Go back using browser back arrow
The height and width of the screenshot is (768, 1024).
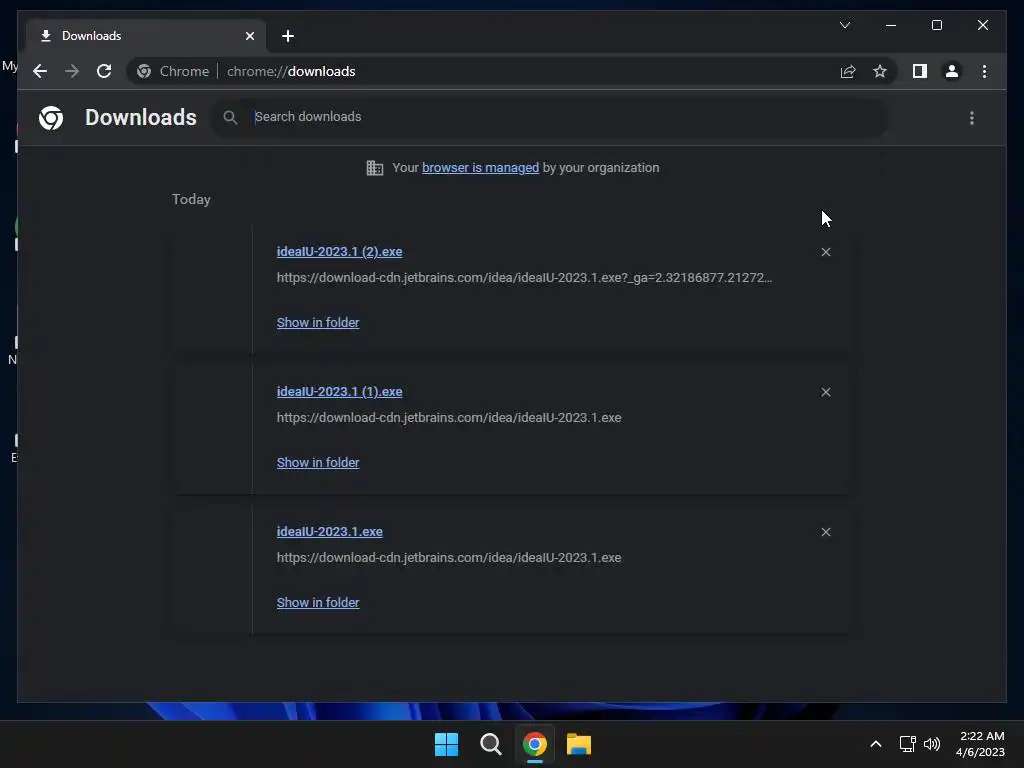coord(40,71)
